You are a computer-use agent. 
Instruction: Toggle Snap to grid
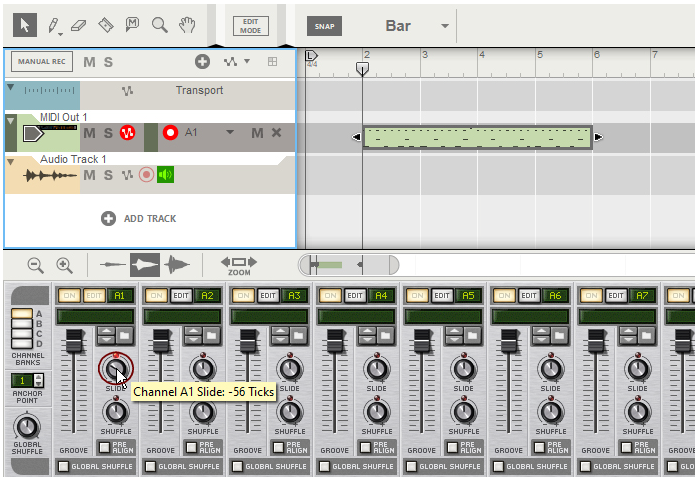click(323, 26)
